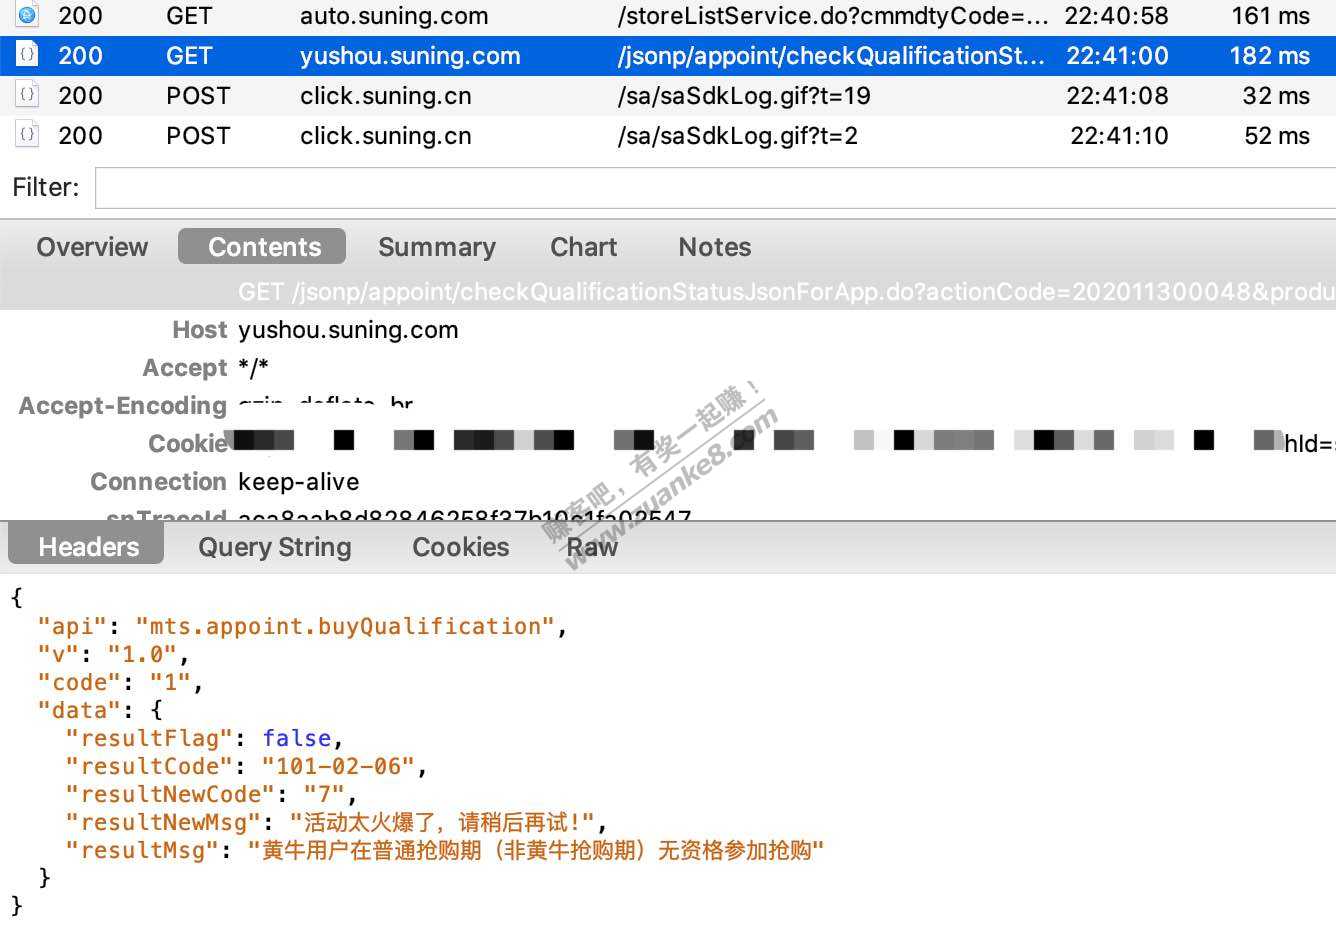Click the 52 ms duration cell
The height and width of the screenshot is (946, 1336).
1277,136
